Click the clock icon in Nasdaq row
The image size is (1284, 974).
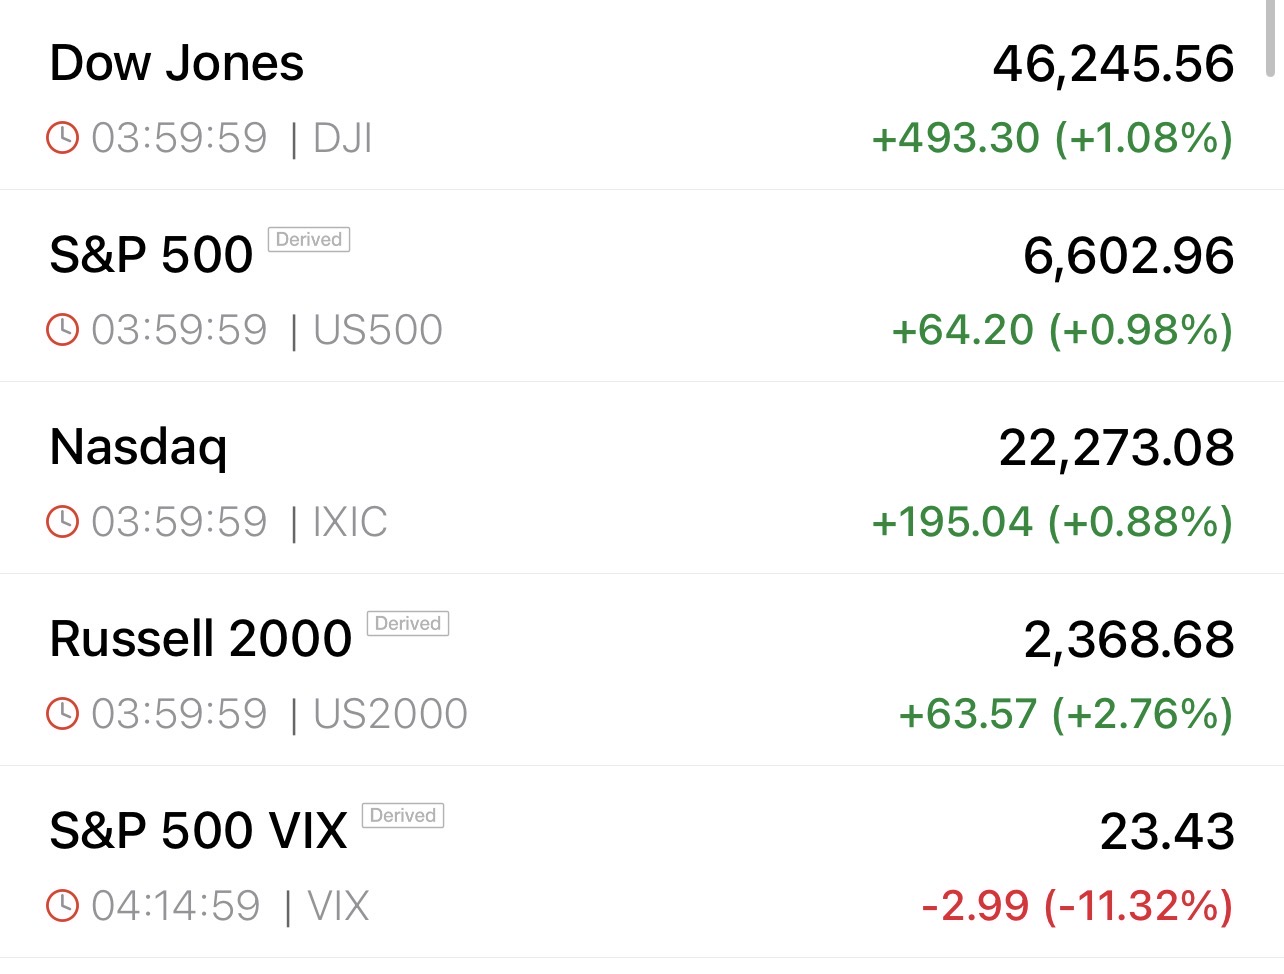(62, 521)
